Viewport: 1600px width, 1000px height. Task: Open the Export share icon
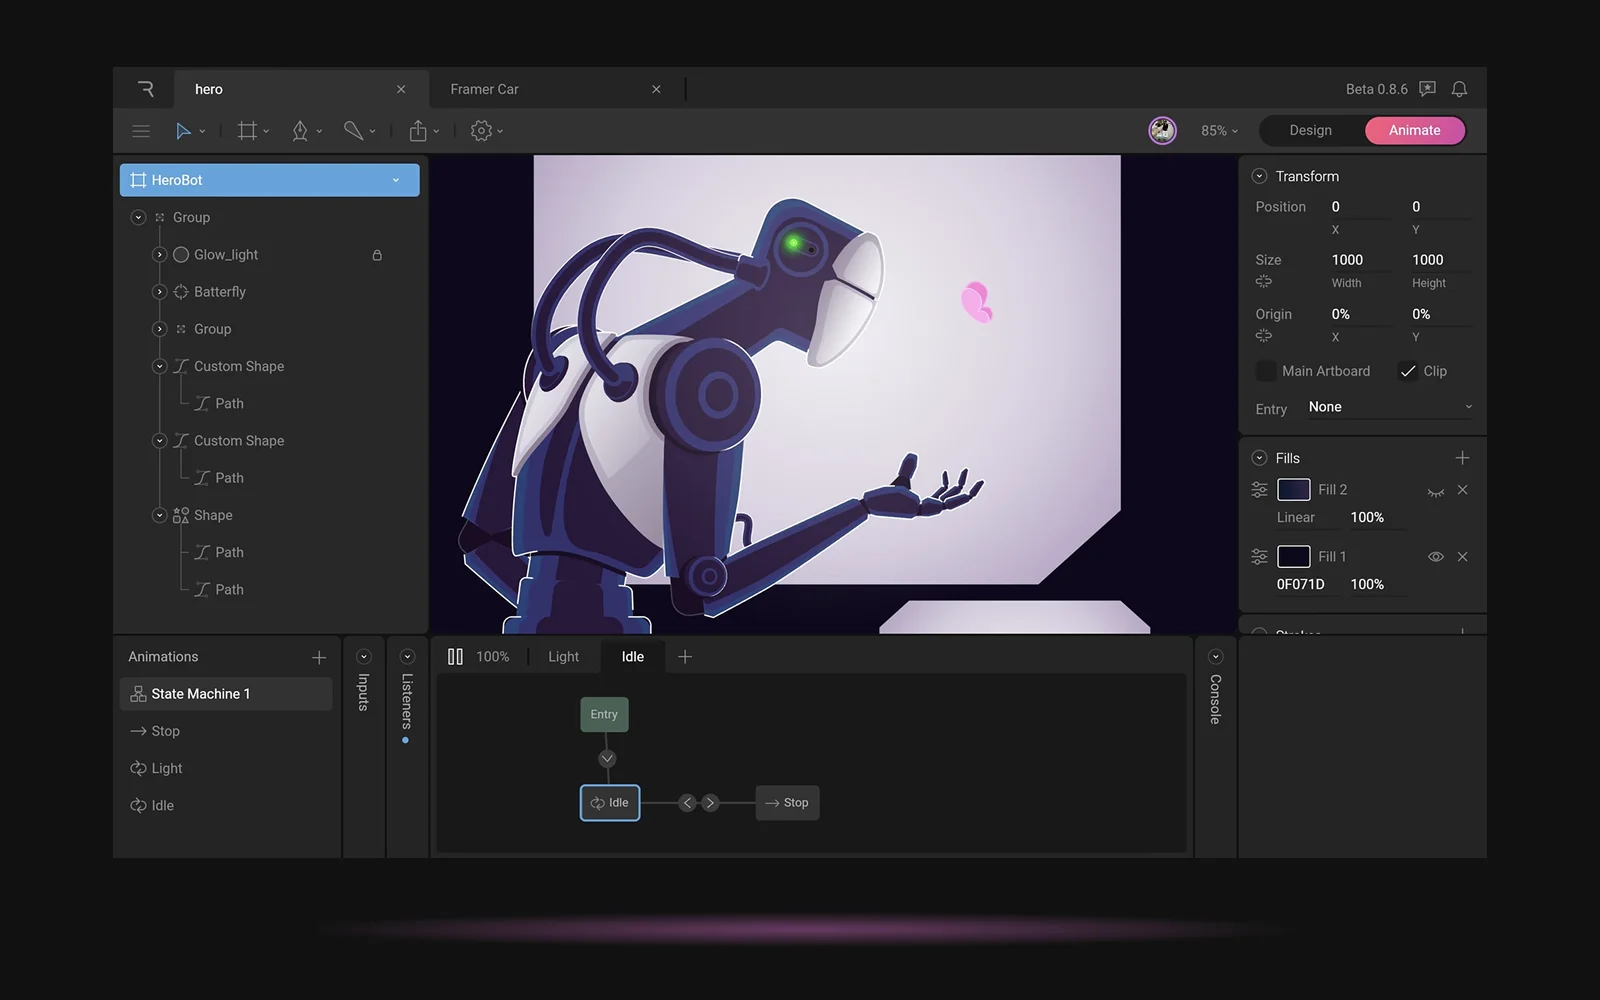coord(418,131)
